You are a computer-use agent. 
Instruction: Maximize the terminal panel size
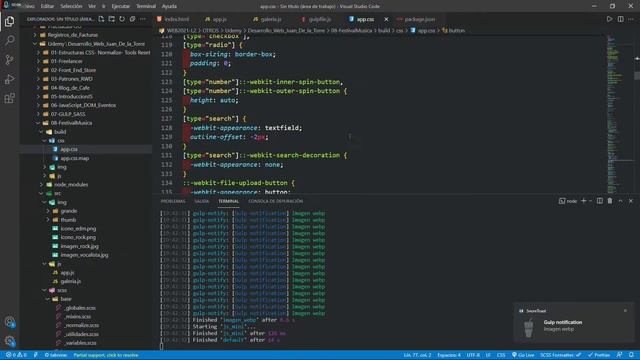620,201
